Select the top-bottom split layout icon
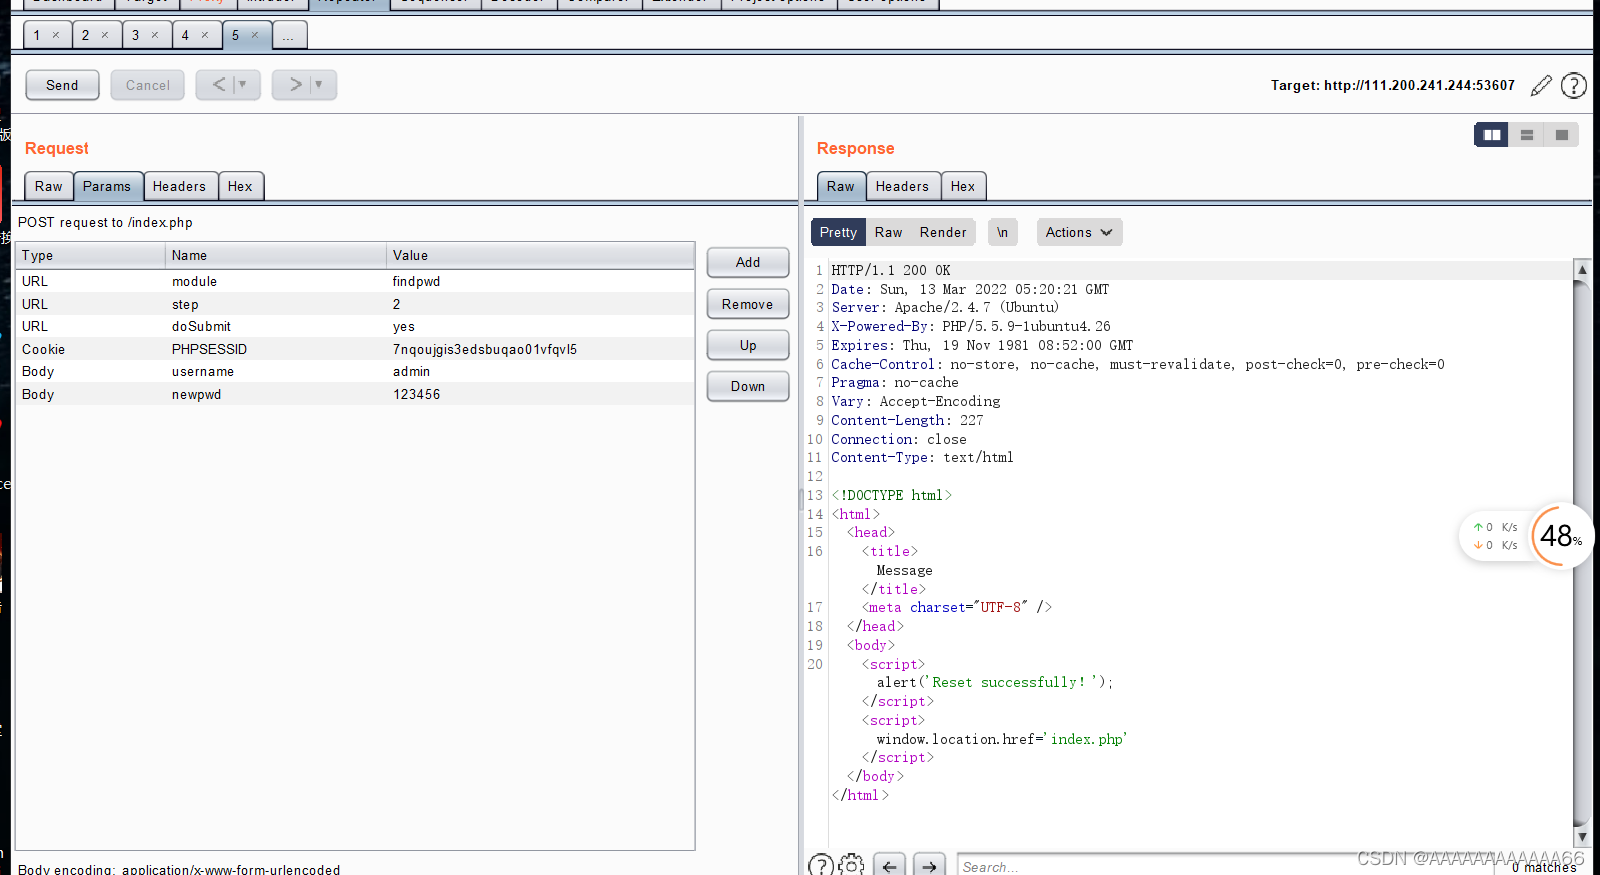Screen dimensions: 1600x875 tap(1527, 135)
